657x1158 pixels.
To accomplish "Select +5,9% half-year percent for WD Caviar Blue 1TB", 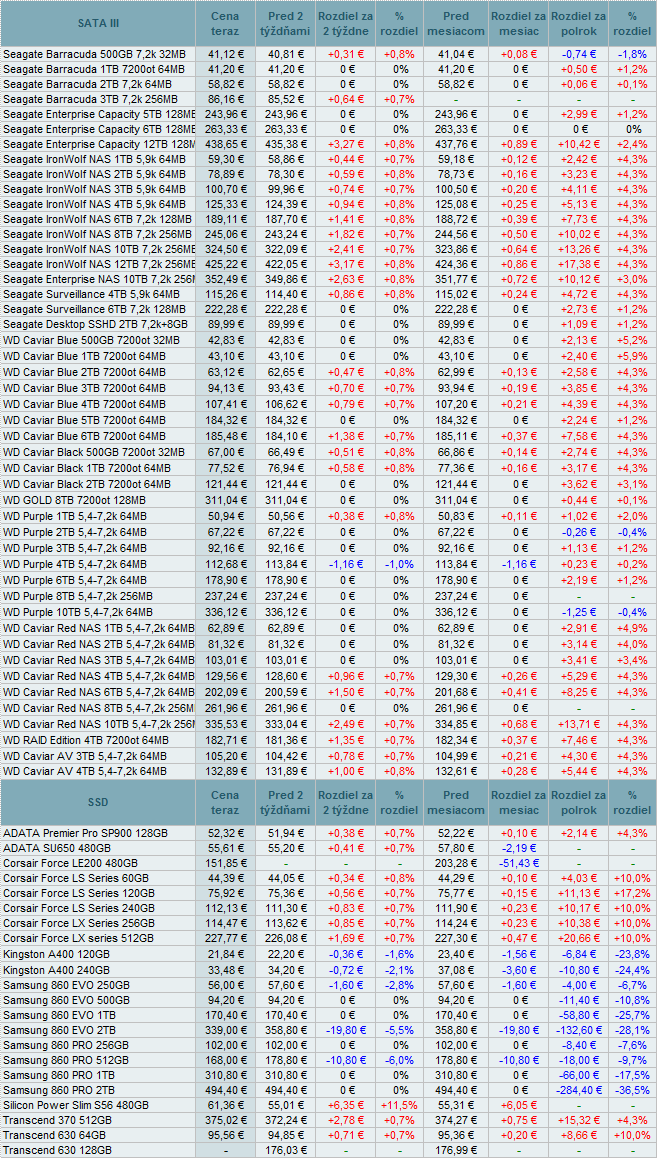I will tap(633, 354).
